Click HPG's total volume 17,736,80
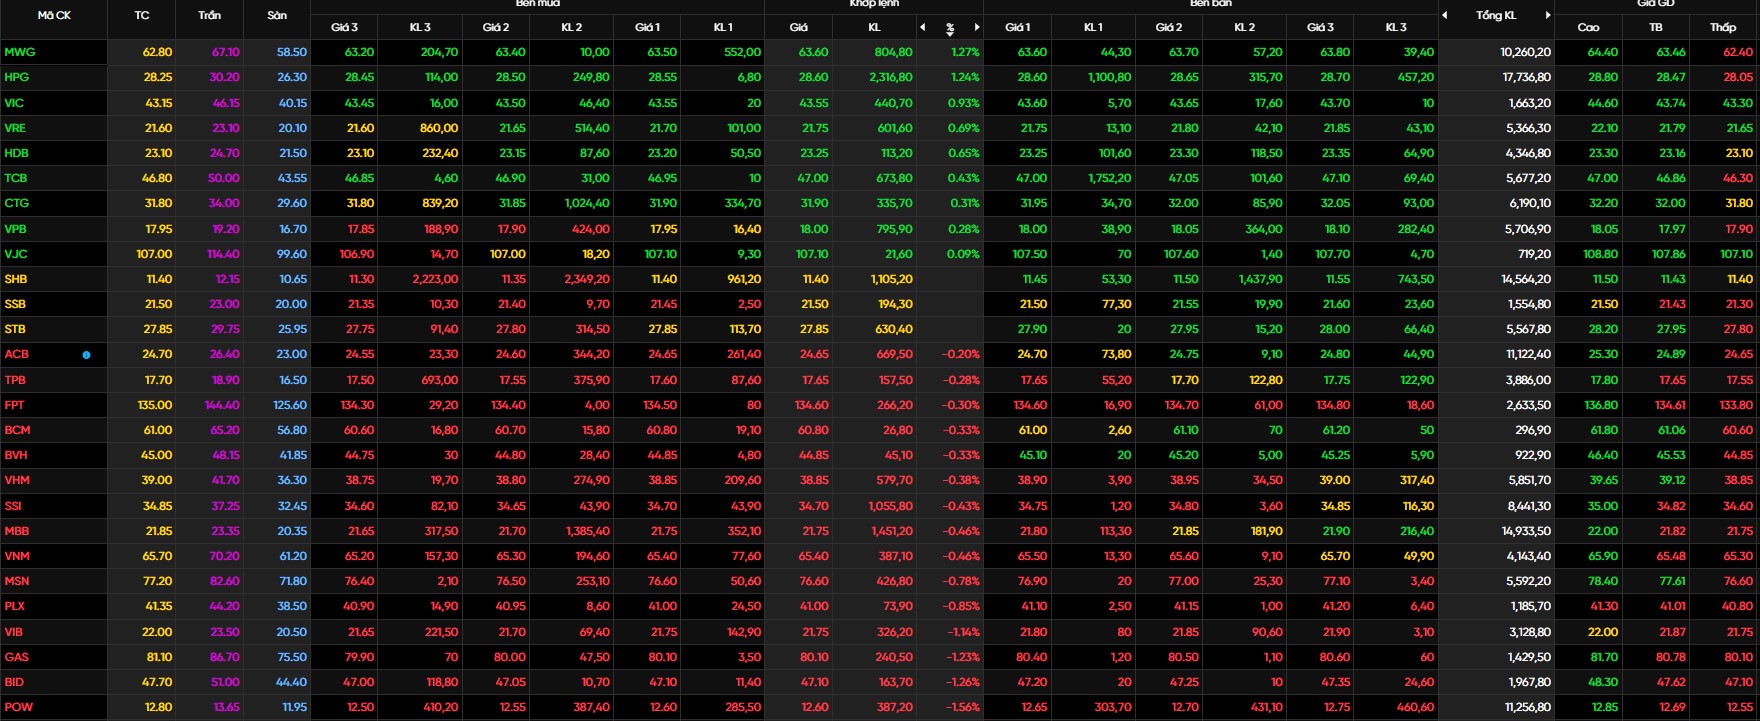This screenshot has height=721, width=1760. (1526, 77)
